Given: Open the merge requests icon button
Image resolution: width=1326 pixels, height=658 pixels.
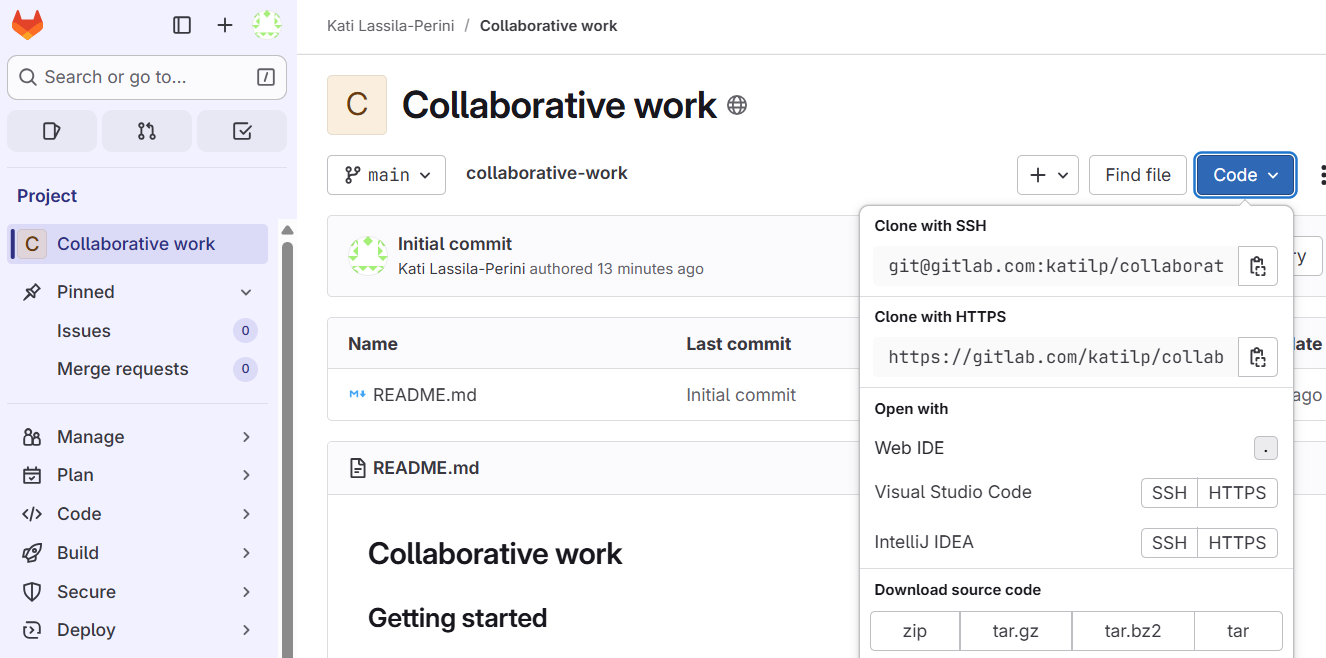Looking at the screenshot, I should click(x=147, y=131).
